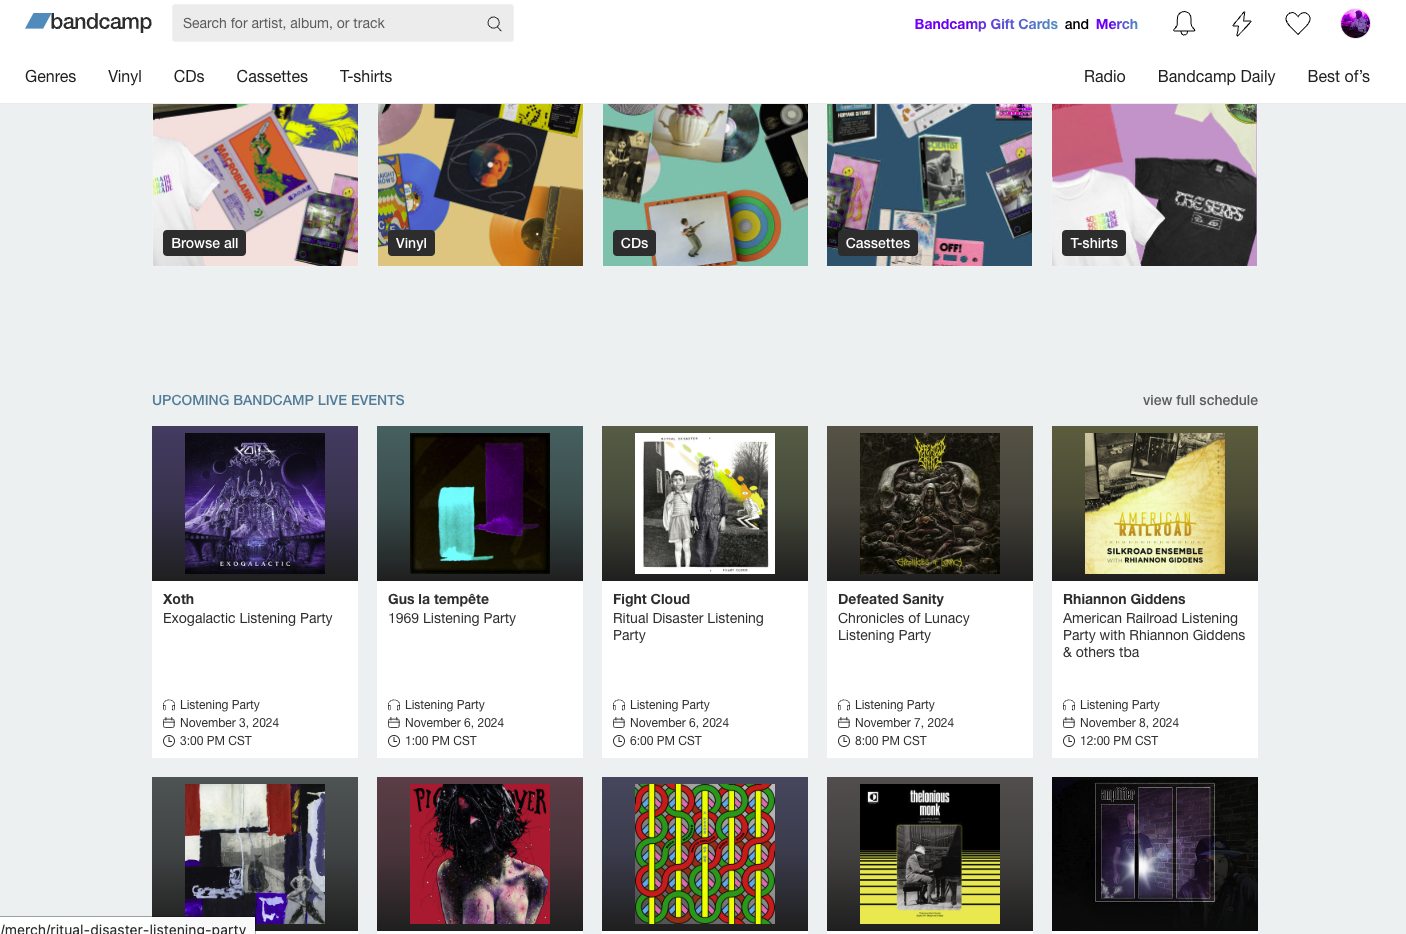This screenshot has height=934, width=1406.
Task: Open the Cassettes merch tile
Action: click(x=929, y=185)
